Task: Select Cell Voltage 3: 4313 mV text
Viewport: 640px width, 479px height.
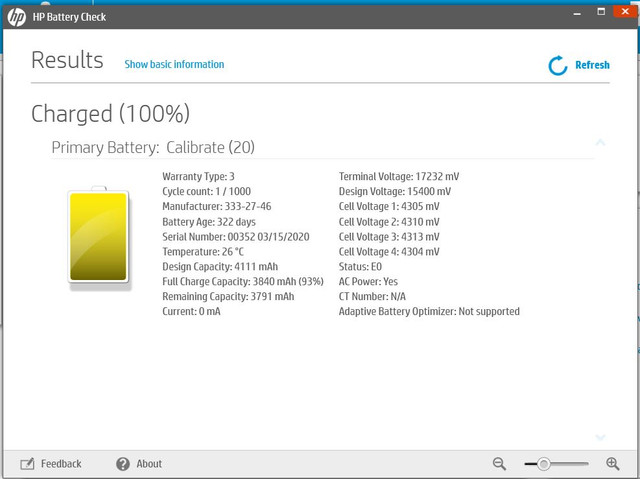Action: [x=389, y=237]
